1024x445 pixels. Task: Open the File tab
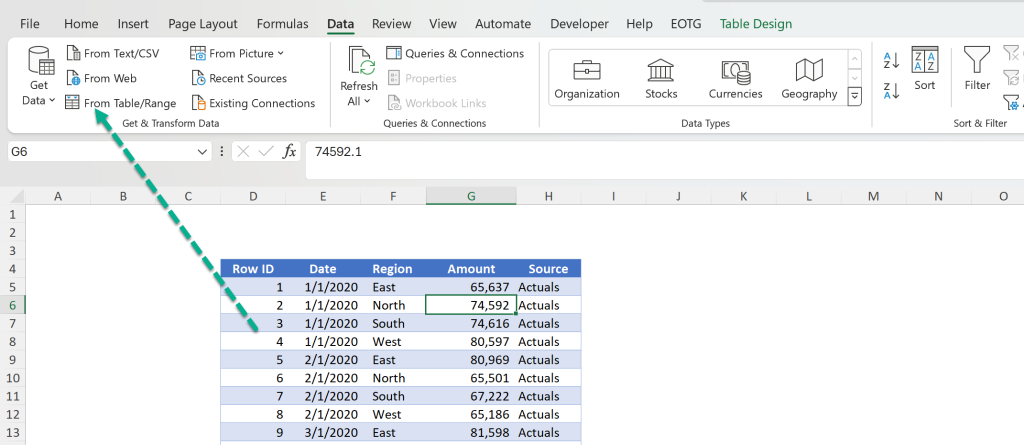(29, 24)
